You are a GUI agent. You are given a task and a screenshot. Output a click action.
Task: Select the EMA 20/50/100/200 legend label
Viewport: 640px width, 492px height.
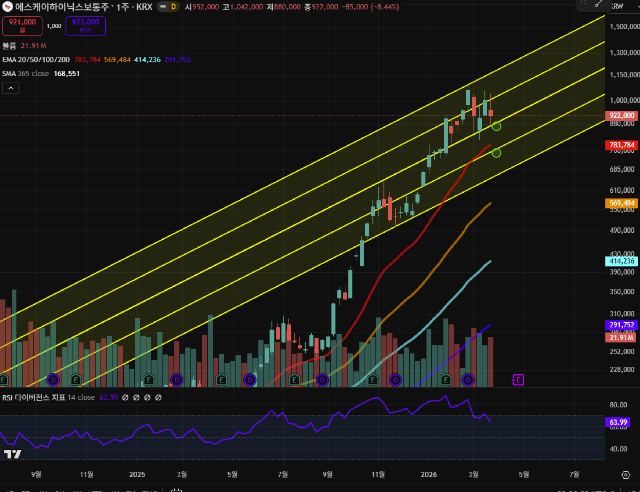click(36, 60)
